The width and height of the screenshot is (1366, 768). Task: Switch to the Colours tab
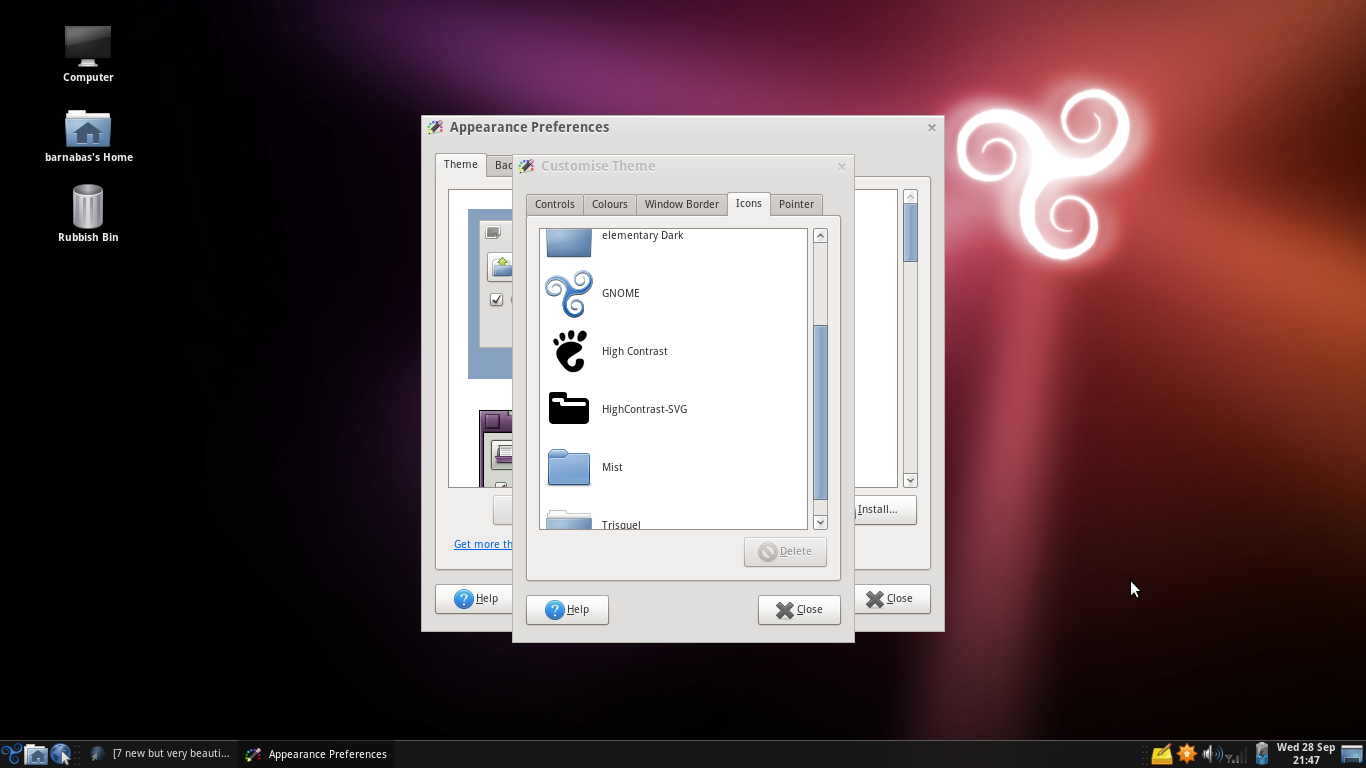[x=609, y=204]
